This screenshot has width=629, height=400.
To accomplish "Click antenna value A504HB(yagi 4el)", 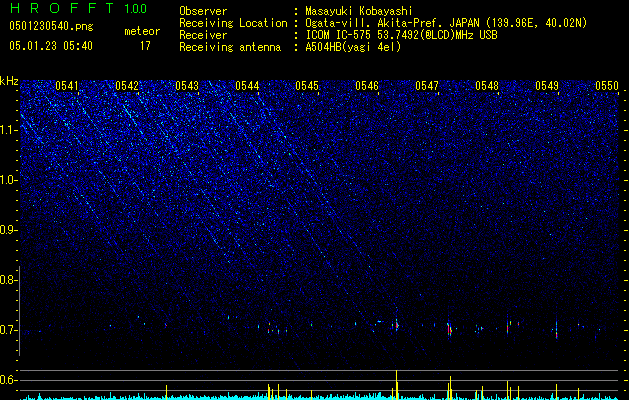I will click(x=353, y=47).
